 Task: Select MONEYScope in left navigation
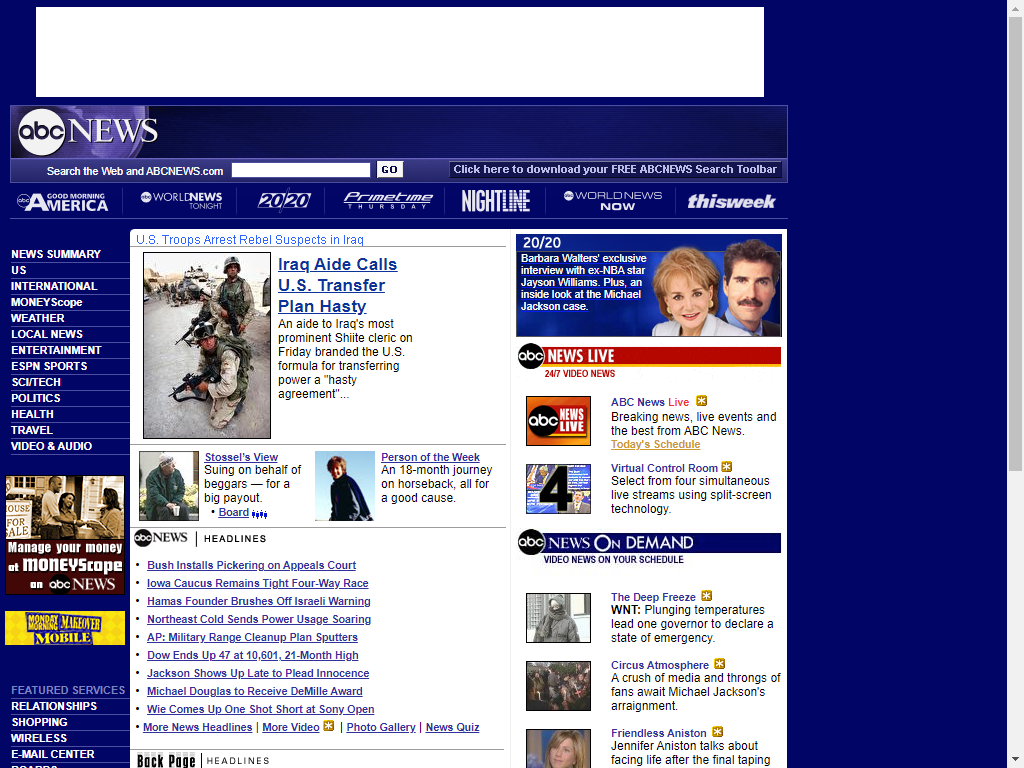point(46,302)
